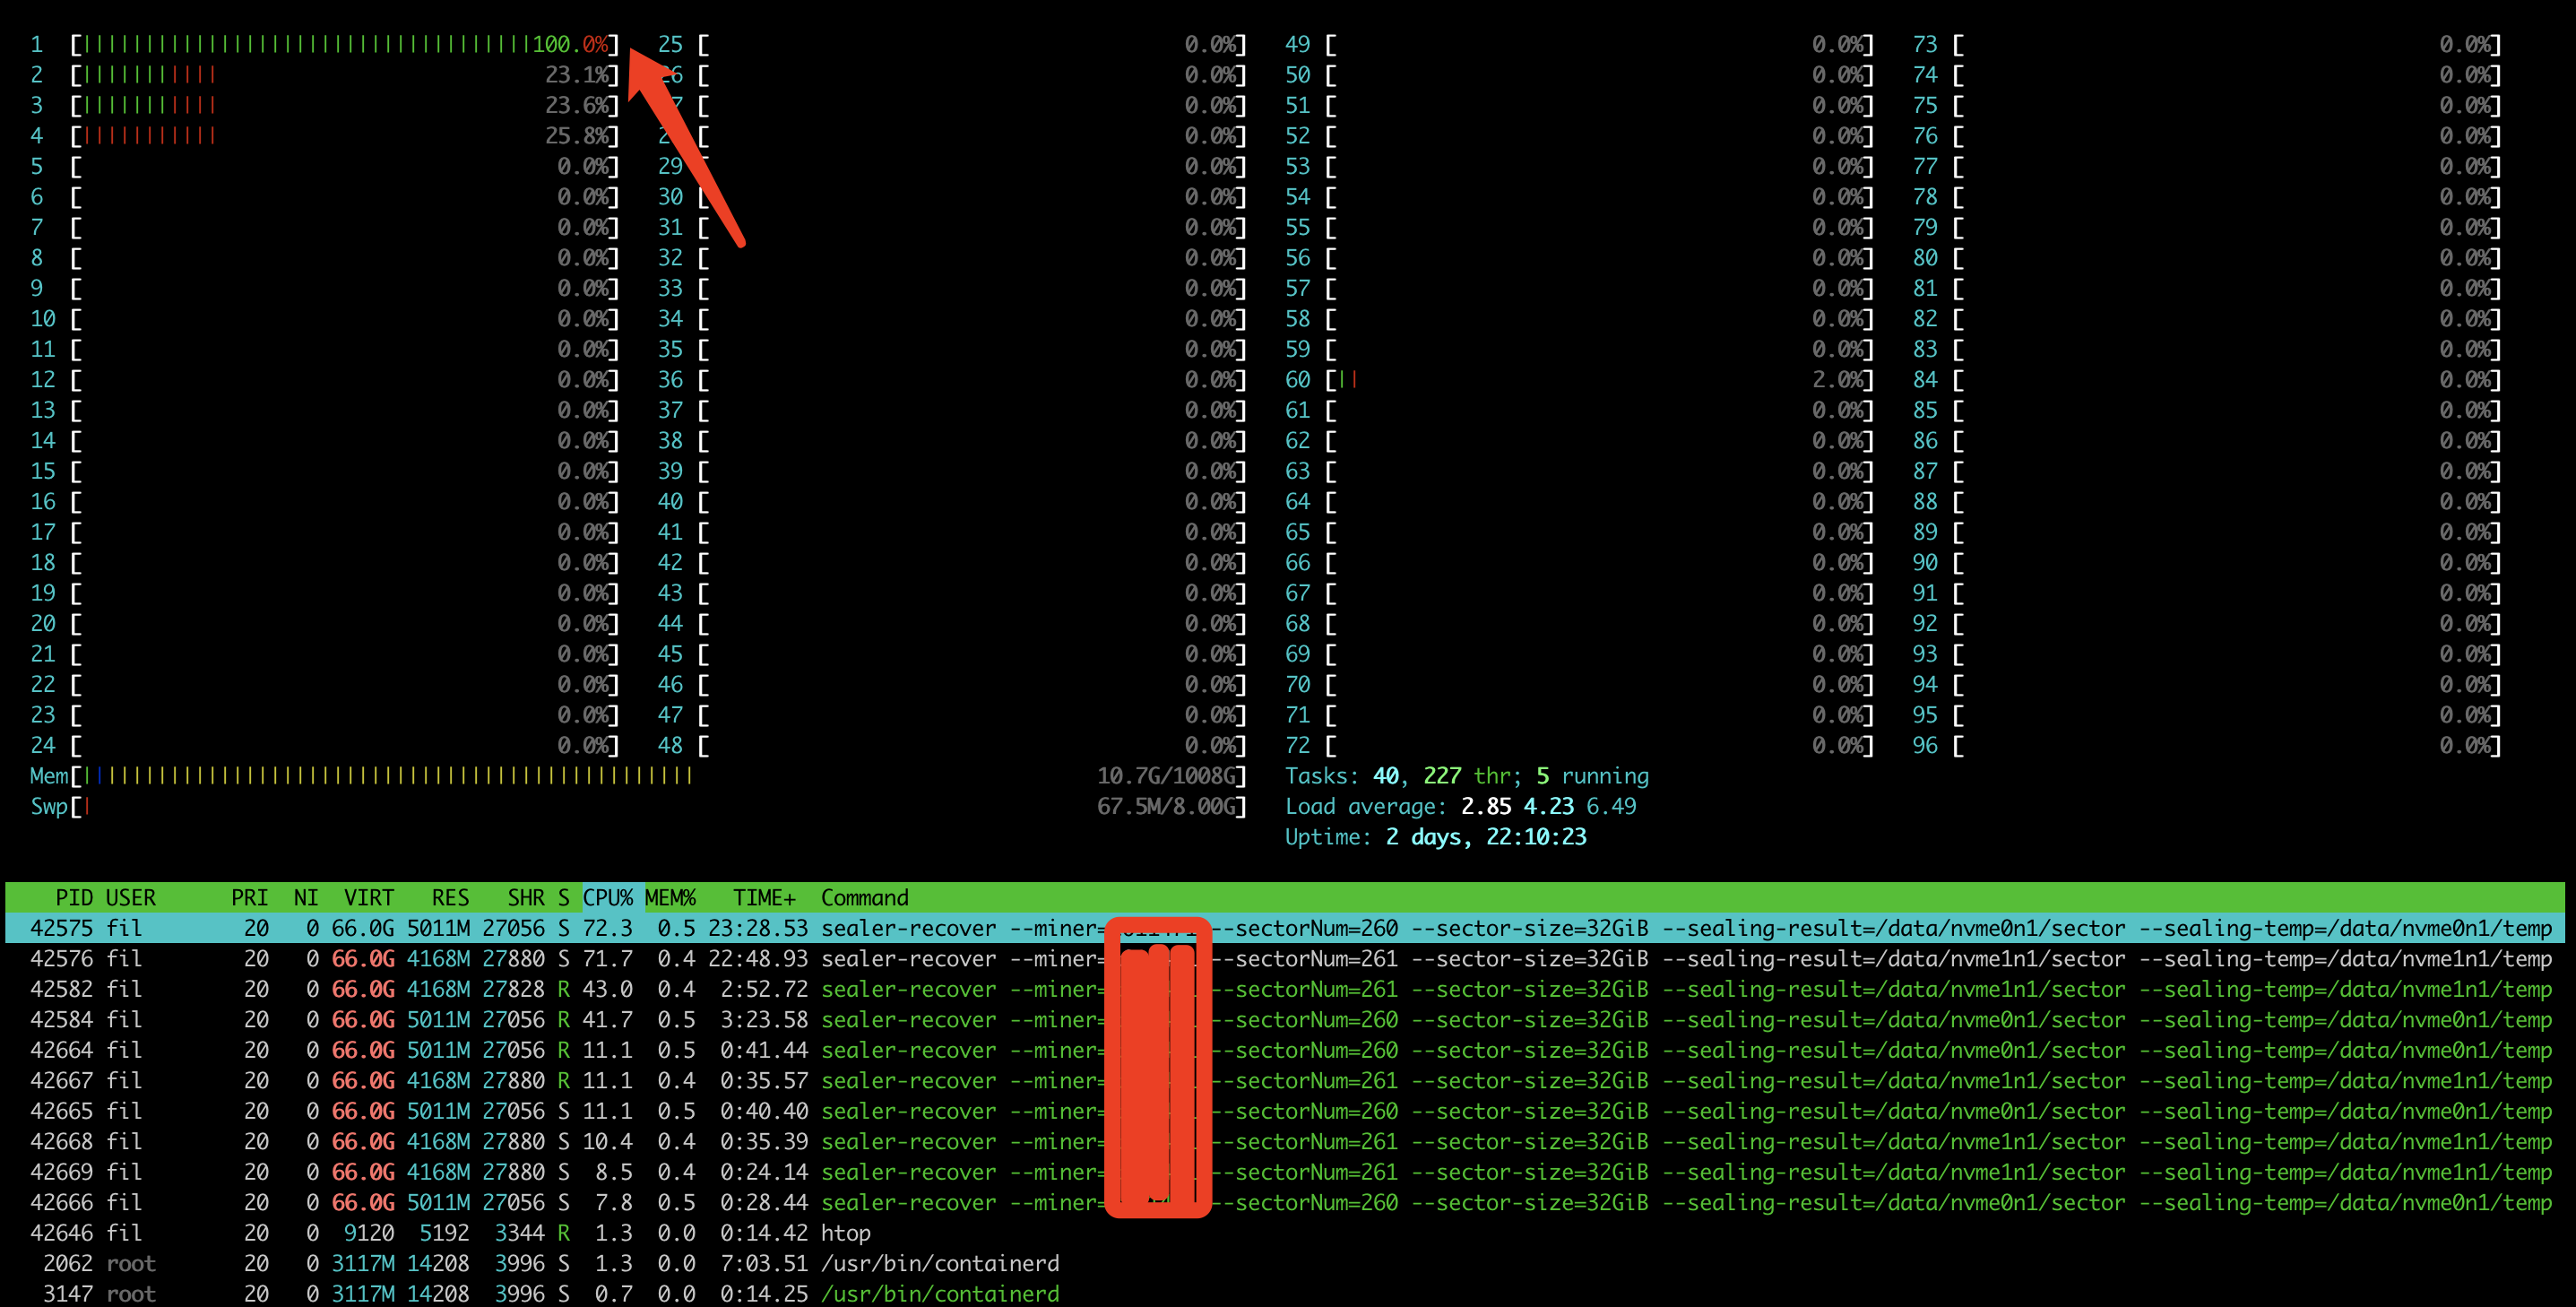Viewport: 2576px width, 1307px height.
Task: Click the Command column header
Action: pyautogui.click(x=865, y=897)
